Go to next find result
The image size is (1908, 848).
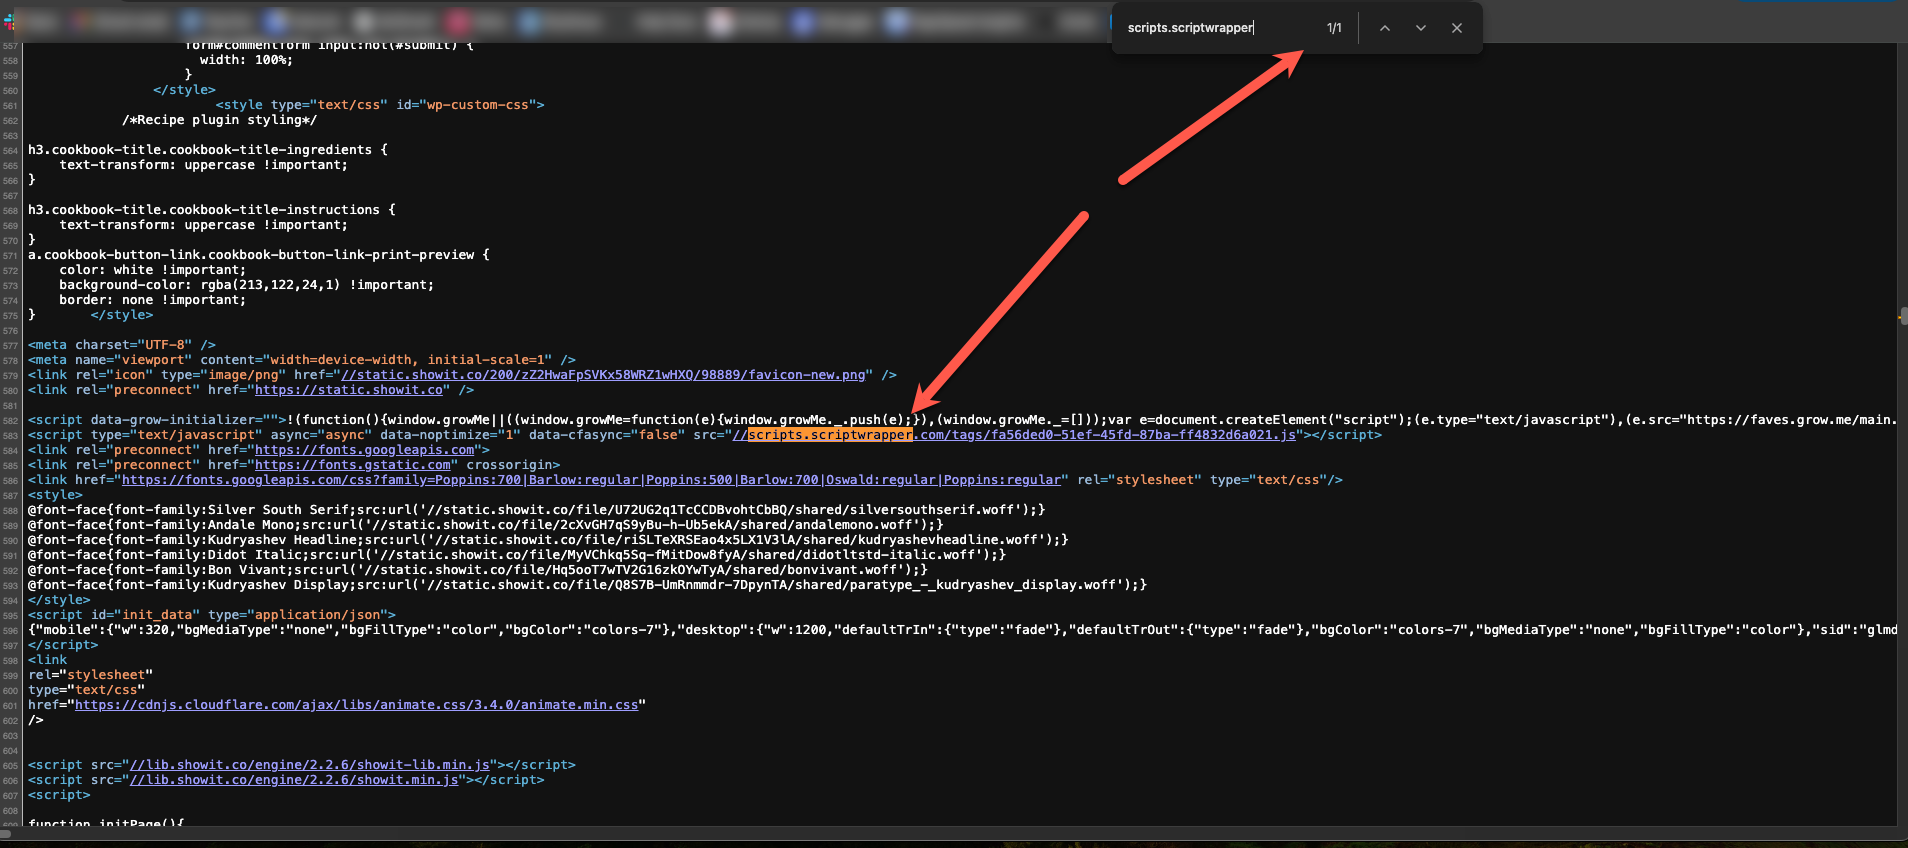click(x=1420, y=28)
